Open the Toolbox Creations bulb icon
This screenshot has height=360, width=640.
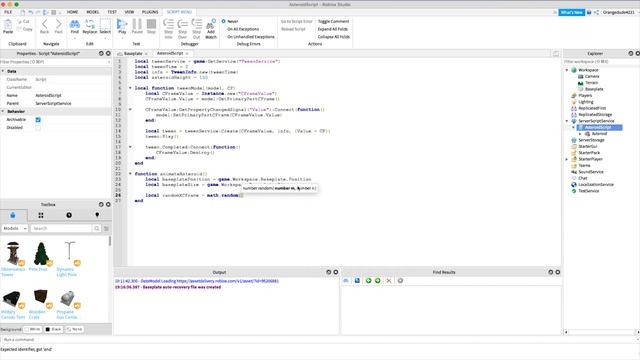(97, 215)
